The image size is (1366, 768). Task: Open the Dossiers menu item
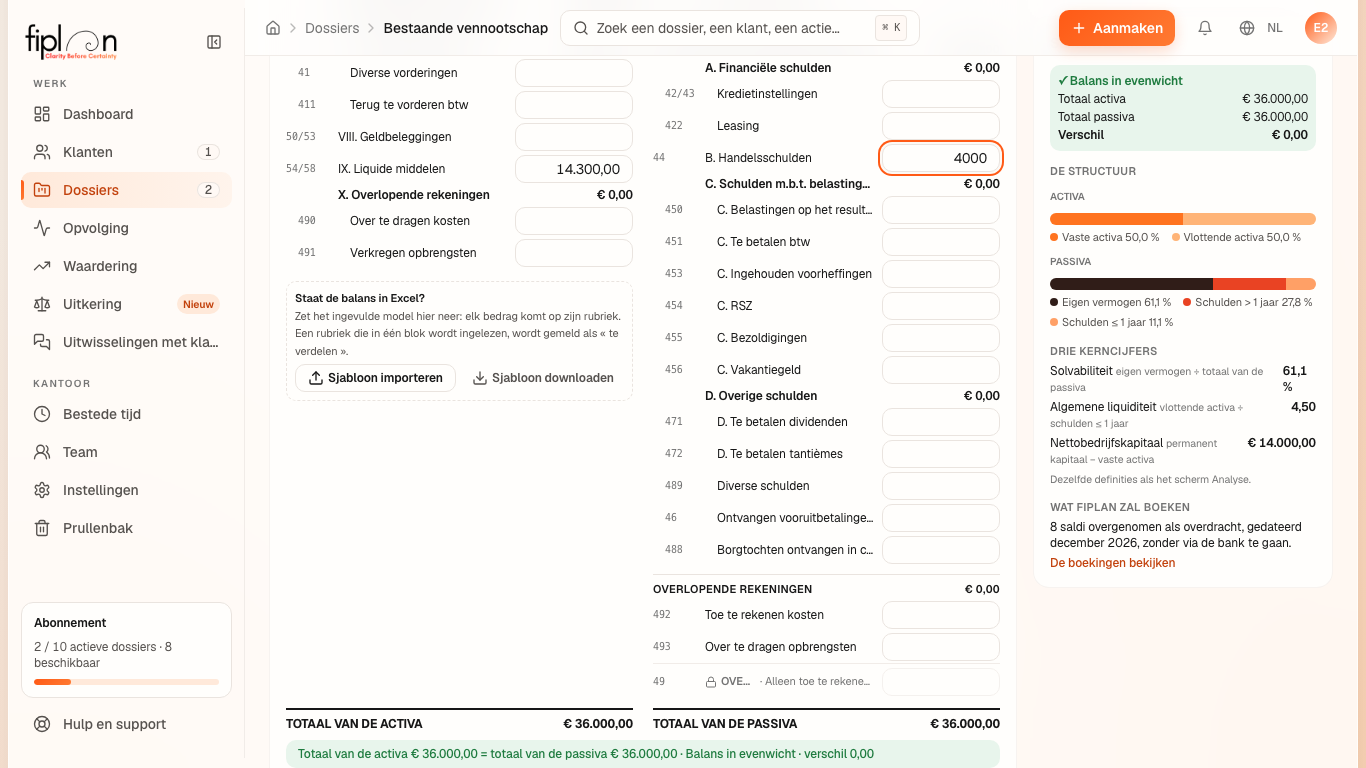[126, 190]
